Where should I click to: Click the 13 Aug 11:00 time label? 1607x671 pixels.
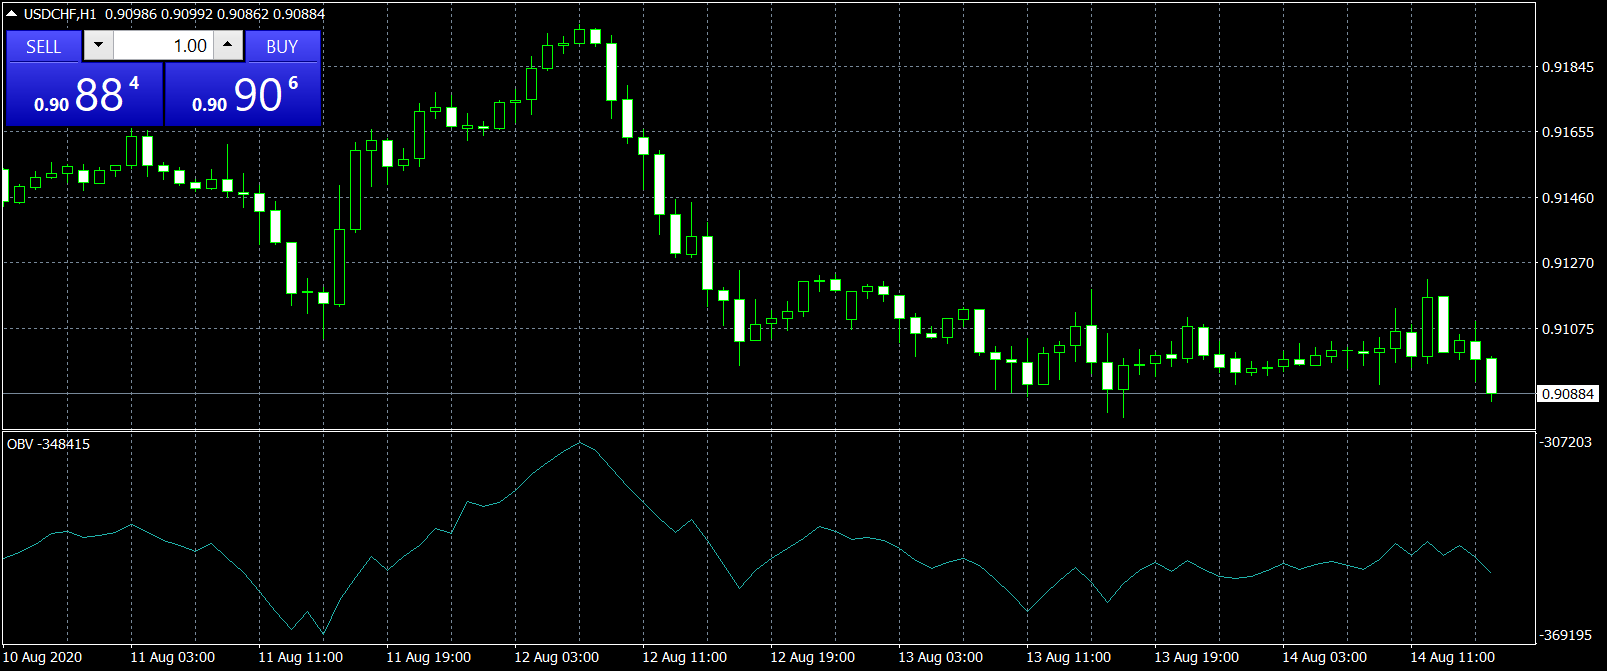pyautogui.click(x=1068, y=657)
